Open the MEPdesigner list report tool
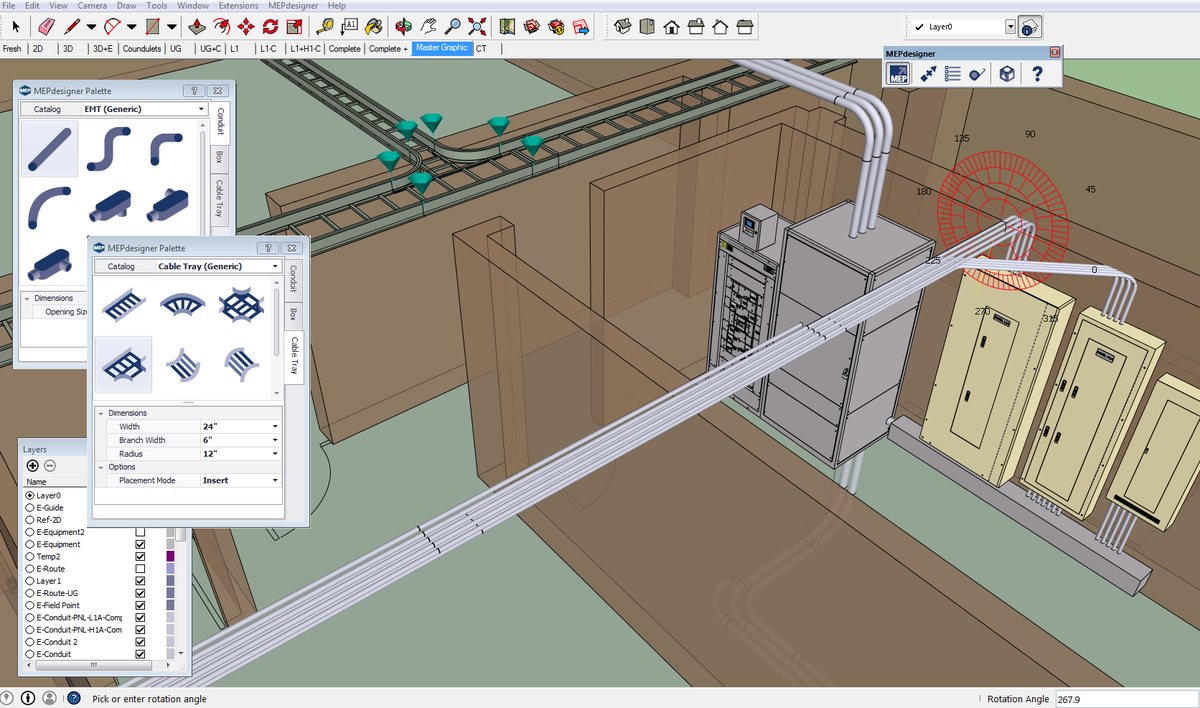Viewport: 1200px width, 708px height. pyautogui.click(x=952, y=73)
